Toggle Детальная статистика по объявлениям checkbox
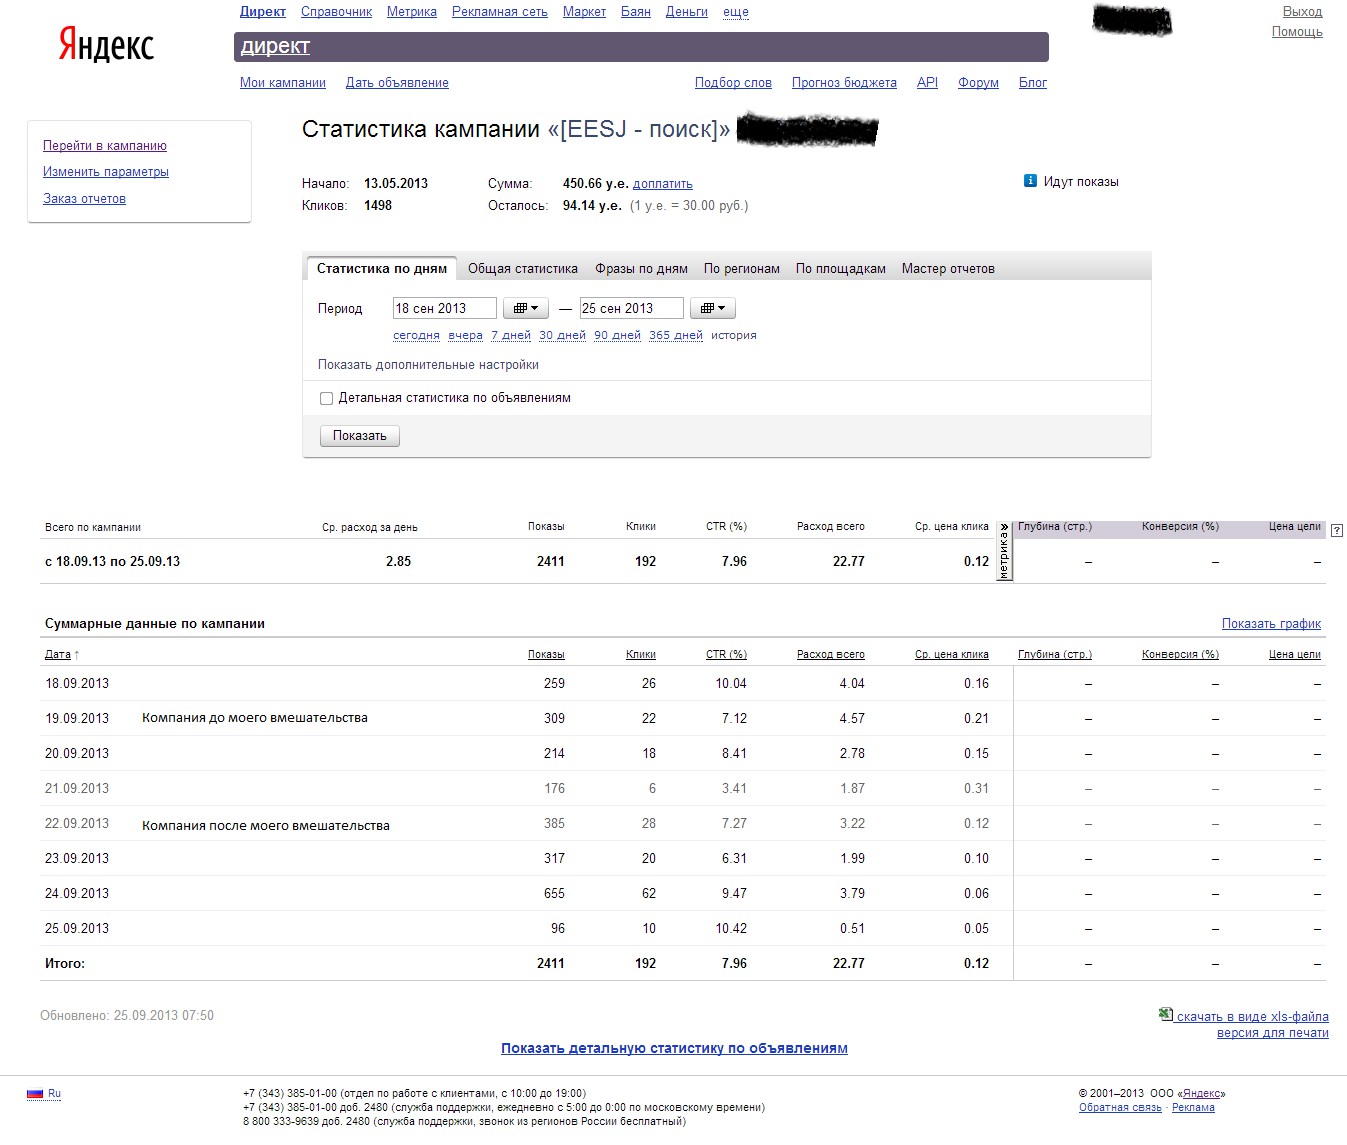This screenshot has width=1347, height=1145. click(x=326, y=398)
